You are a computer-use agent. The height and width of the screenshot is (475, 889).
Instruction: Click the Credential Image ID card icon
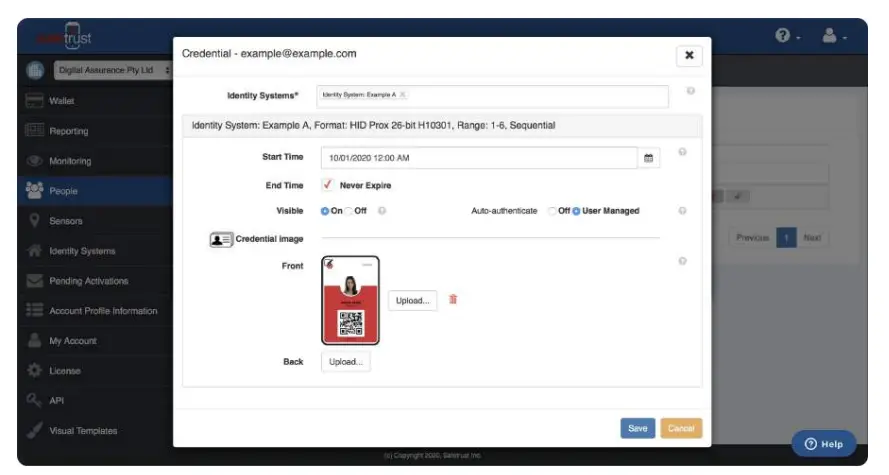221,240
